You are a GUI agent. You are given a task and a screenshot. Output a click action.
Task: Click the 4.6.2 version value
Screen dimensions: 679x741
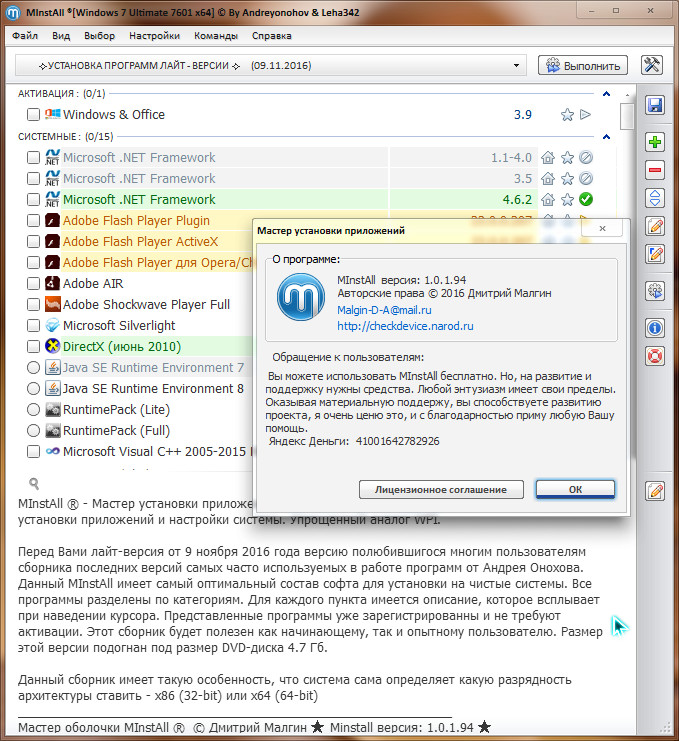pos(517,199)
